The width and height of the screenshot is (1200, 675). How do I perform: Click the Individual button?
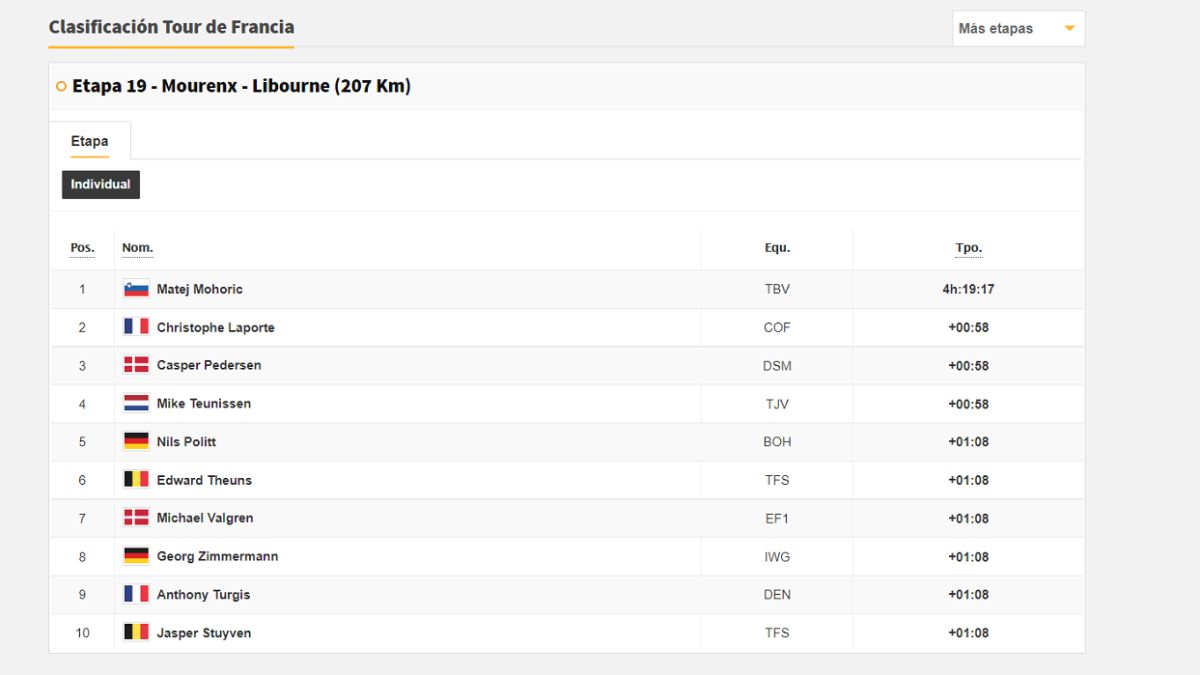(101, 185)
